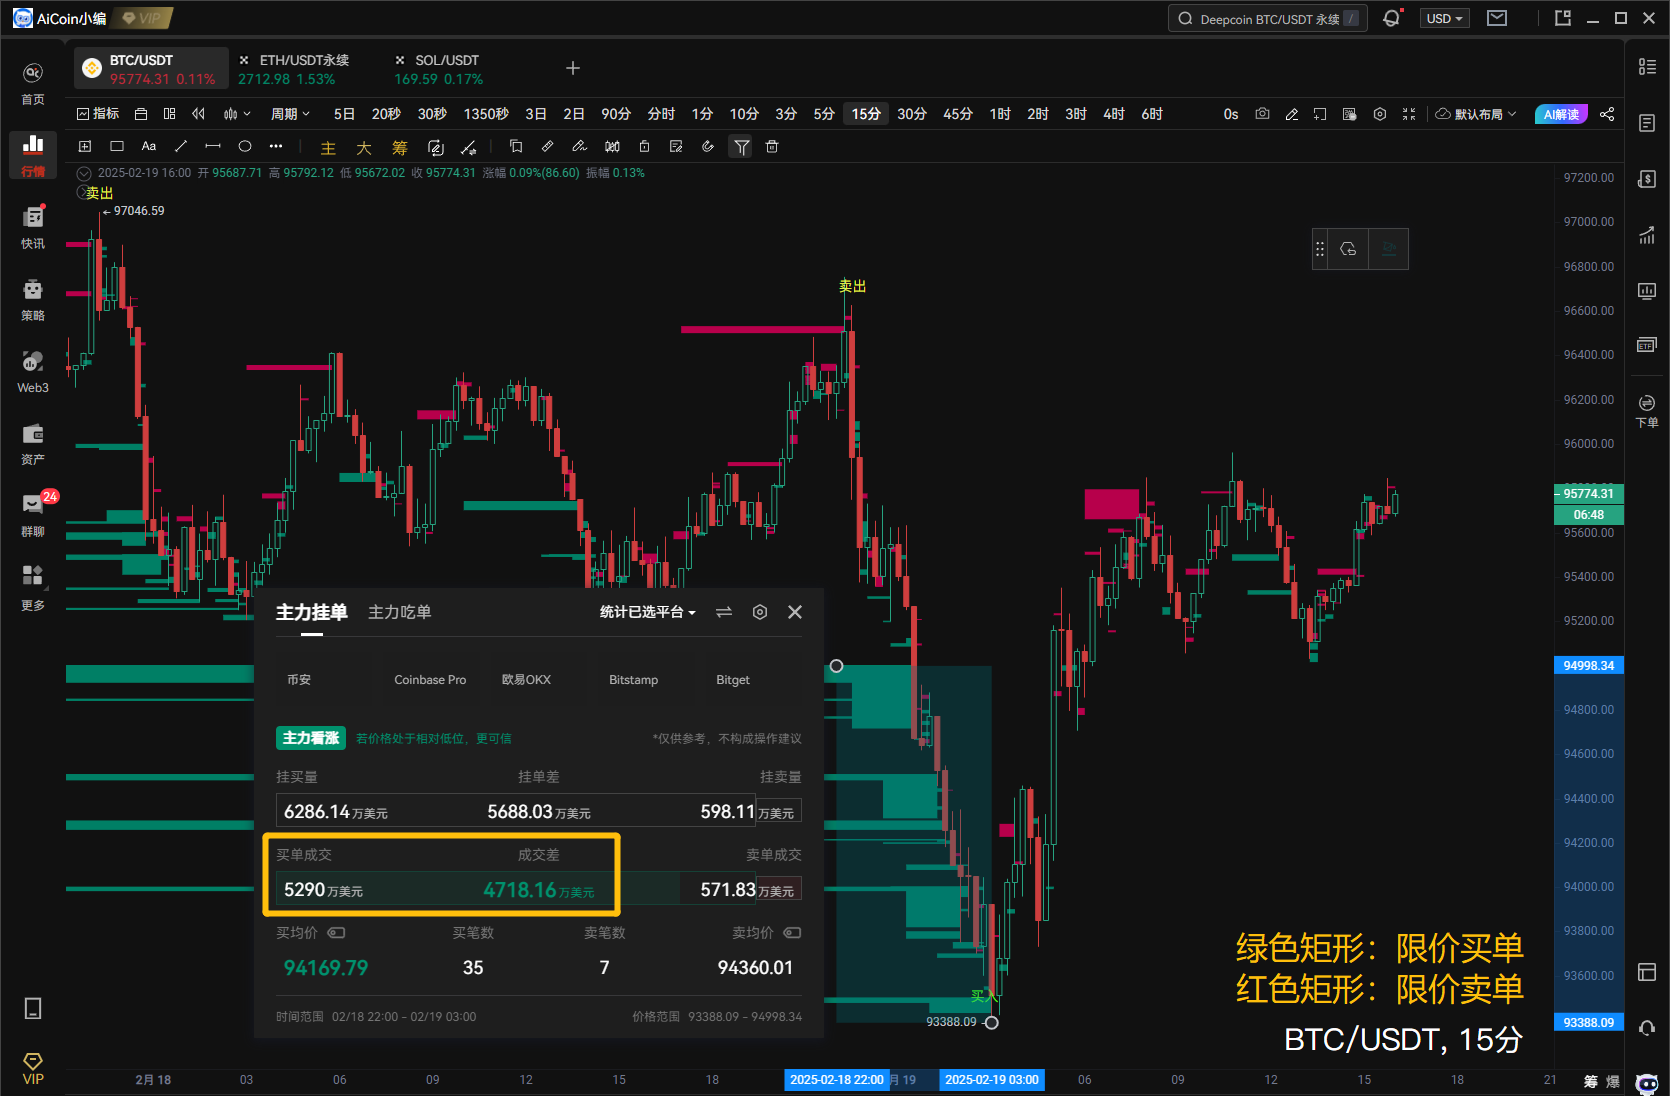The height and width of the screenshot is (1096, 1670).
Task: Open the 策略 strategy sidebar icon
Action: point(33,300)
